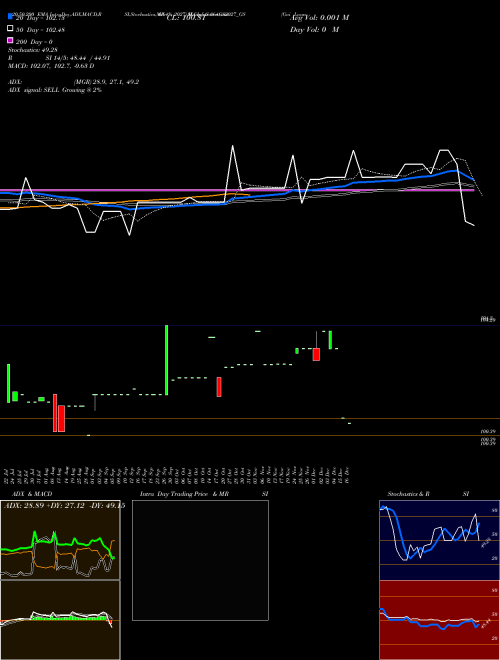This screenshot has height=660, width=500.
Task: Open the 'ADX & MACD' panel title
Action: tap(32, 494)
